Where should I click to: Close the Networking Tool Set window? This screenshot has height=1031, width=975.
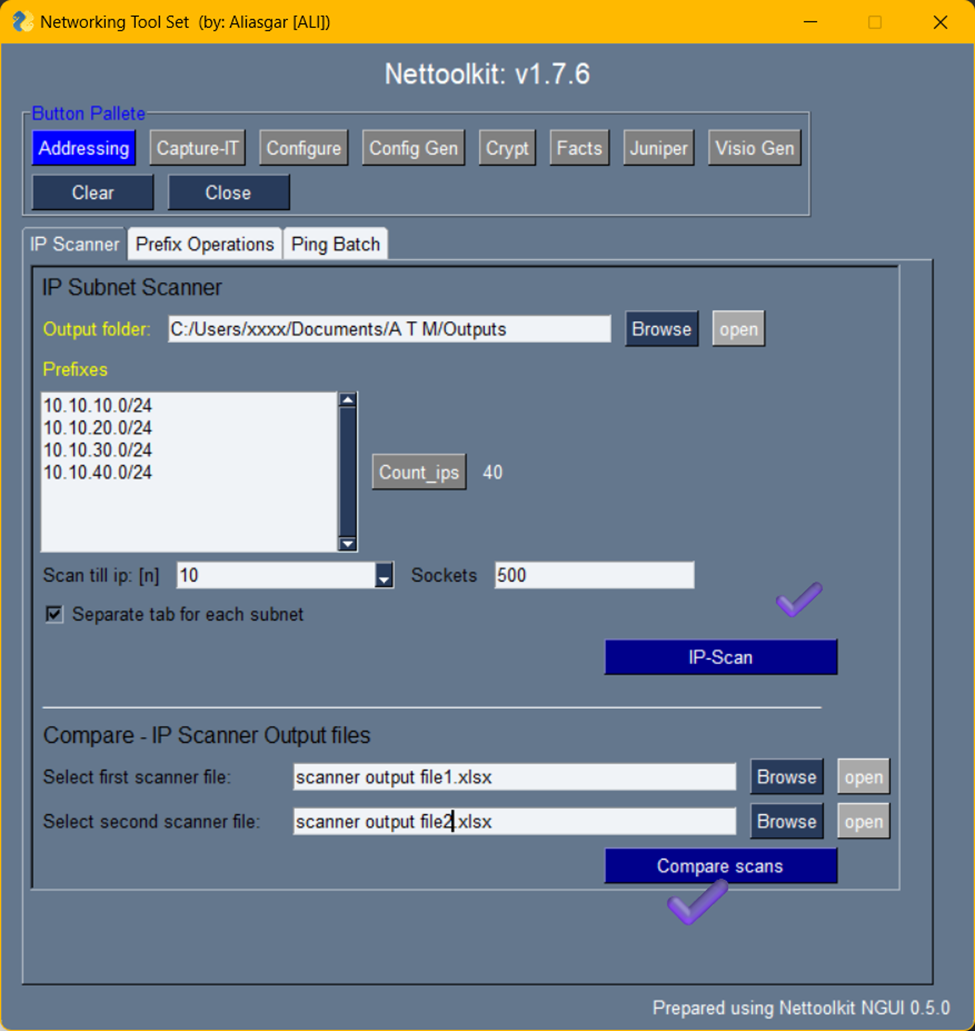tap(940, 22)
